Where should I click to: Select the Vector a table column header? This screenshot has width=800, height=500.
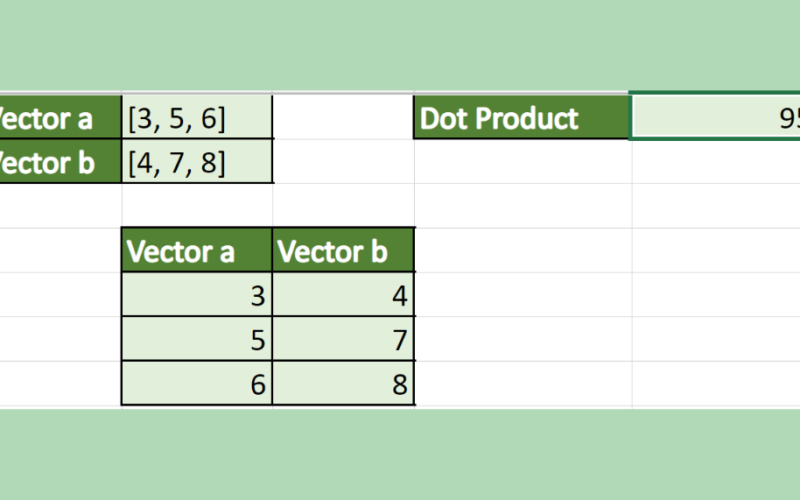197,251
